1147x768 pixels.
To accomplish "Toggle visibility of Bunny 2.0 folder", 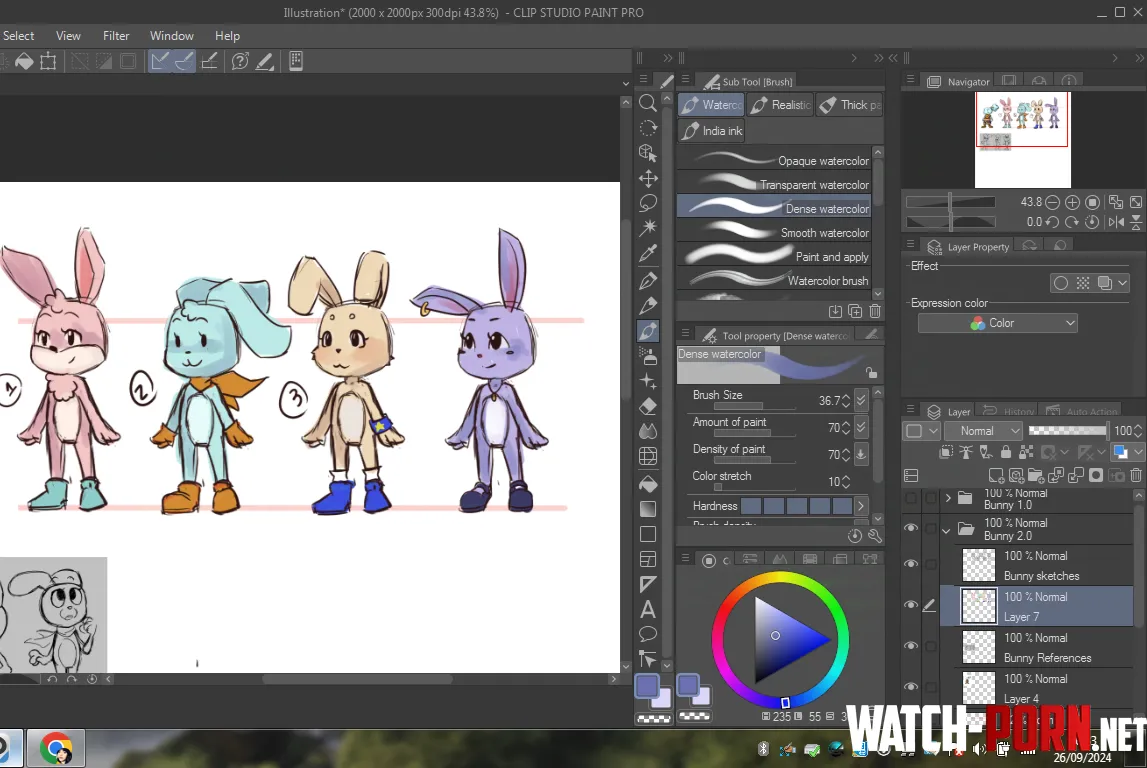I will 911,528.
